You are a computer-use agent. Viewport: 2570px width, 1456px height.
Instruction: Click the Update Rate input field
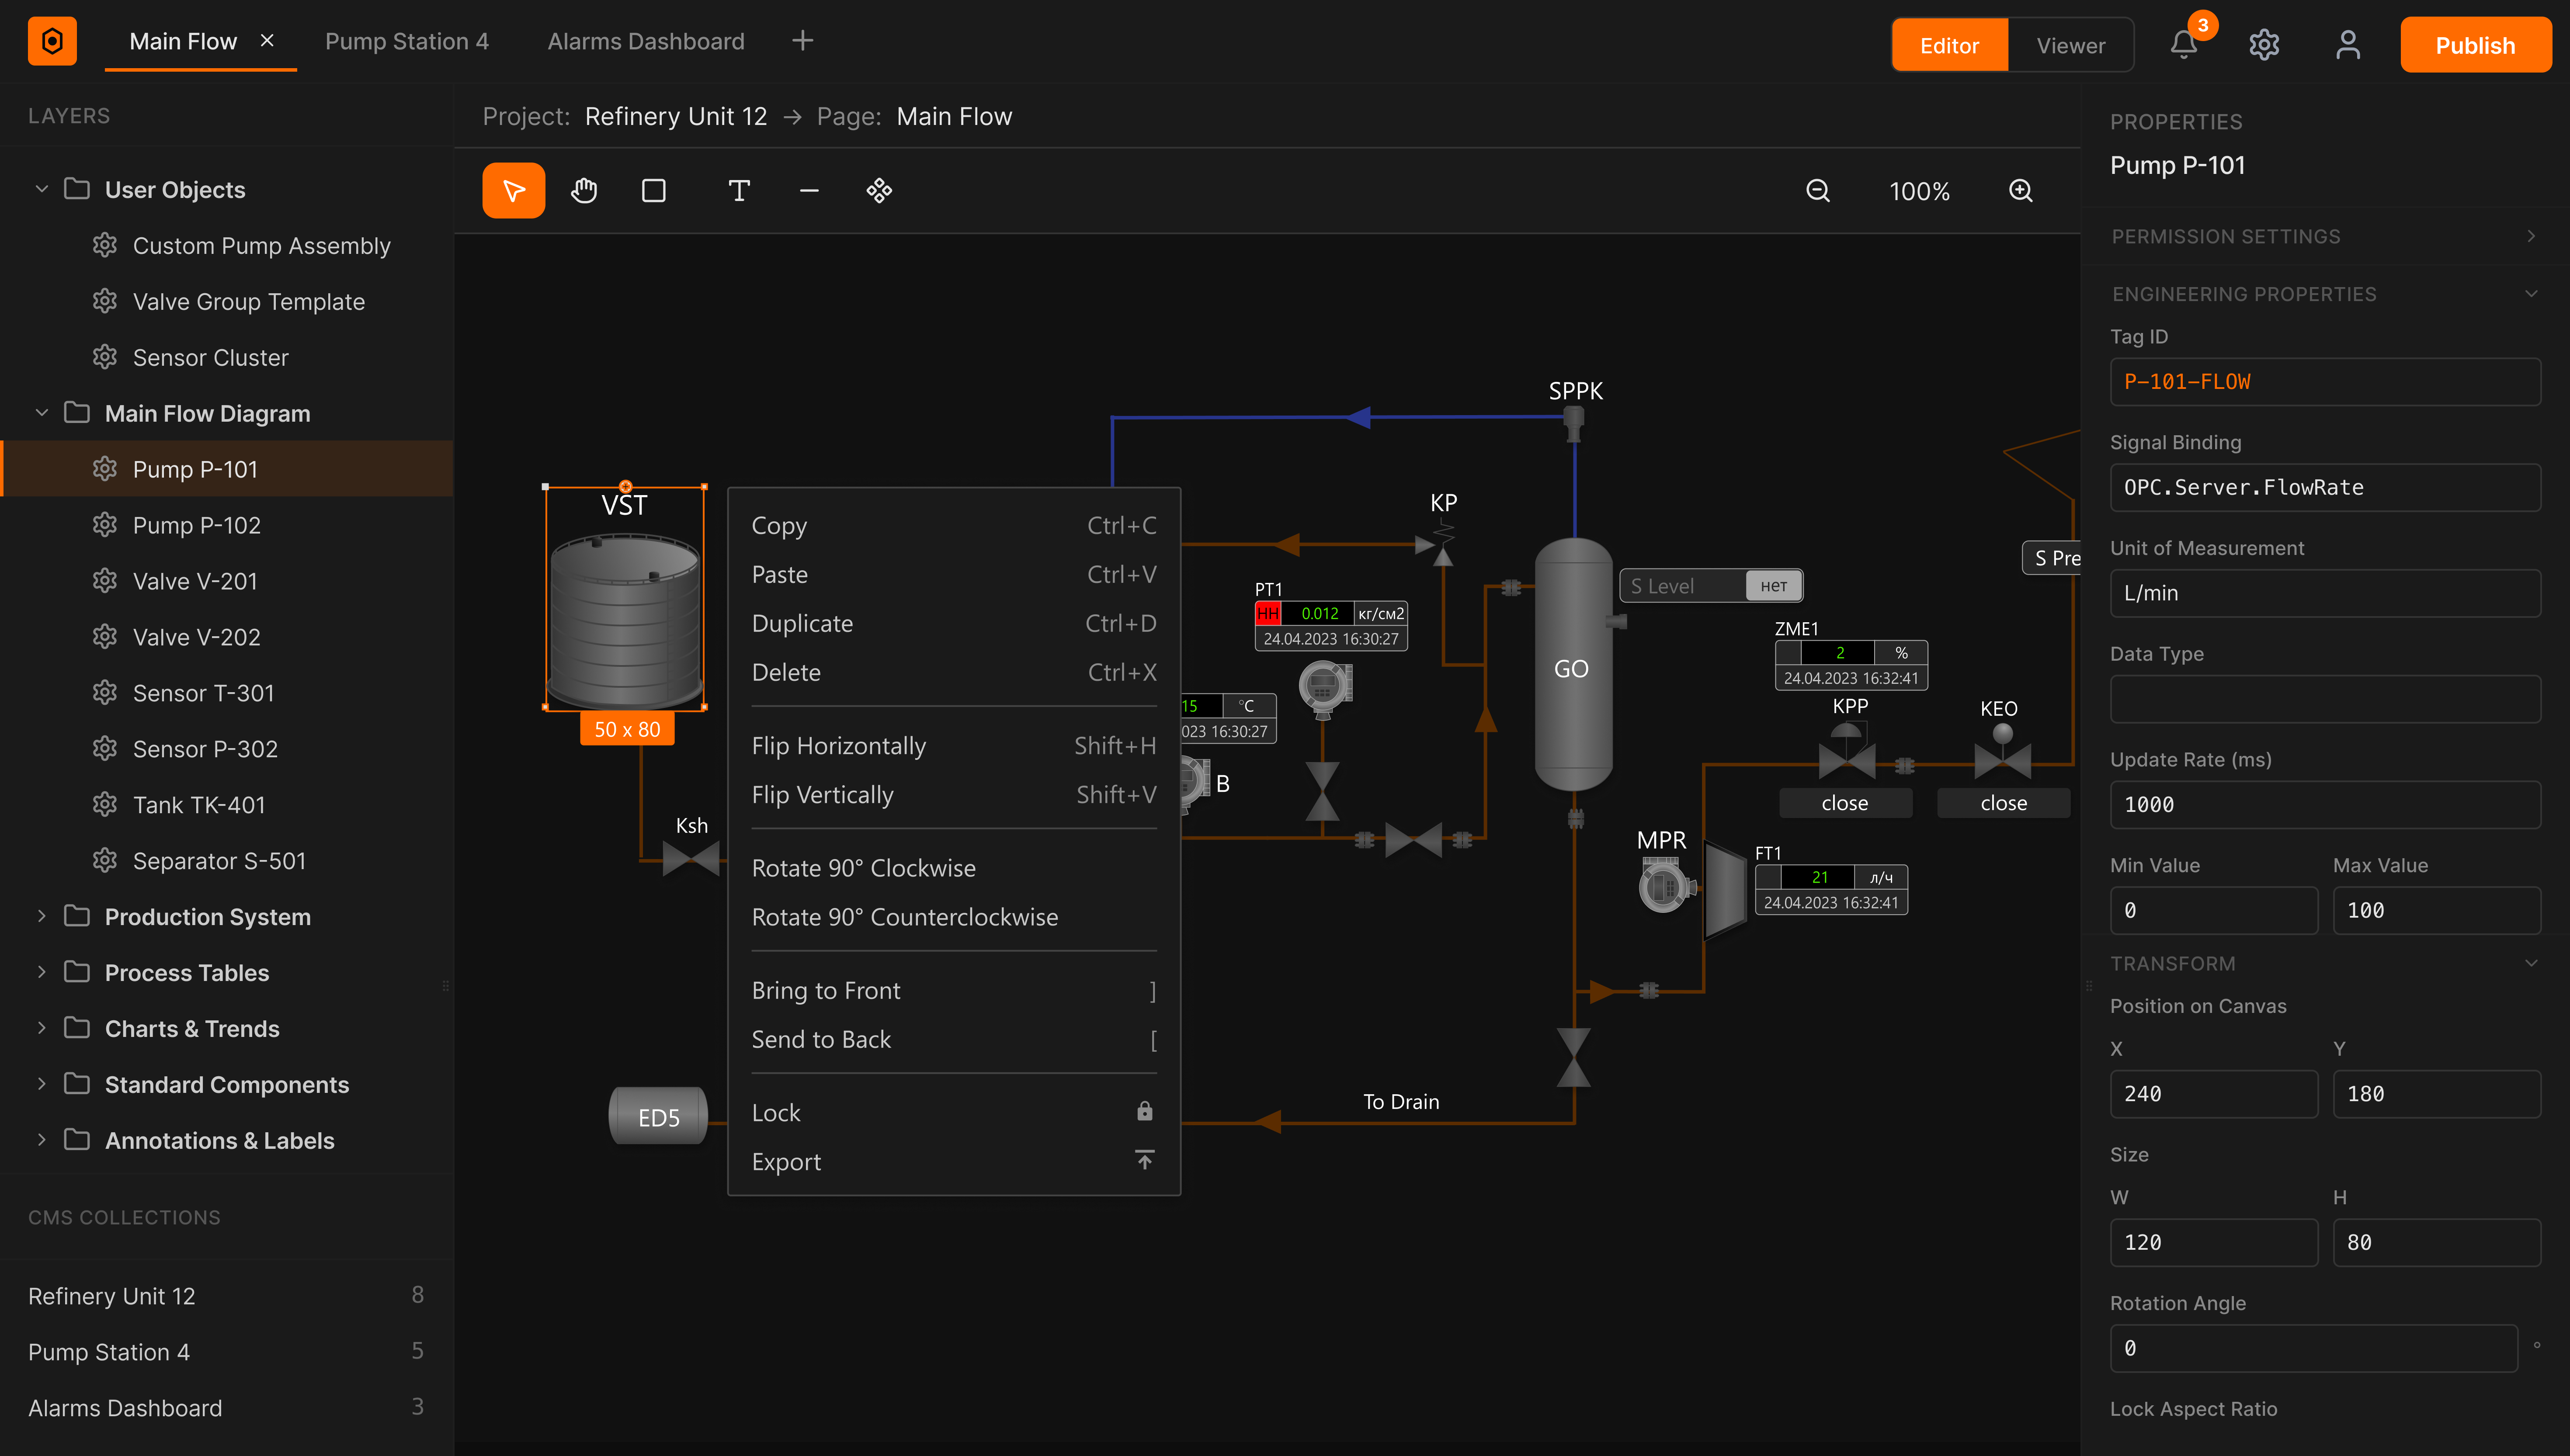pyautogui.click(x=2325, y=805)
